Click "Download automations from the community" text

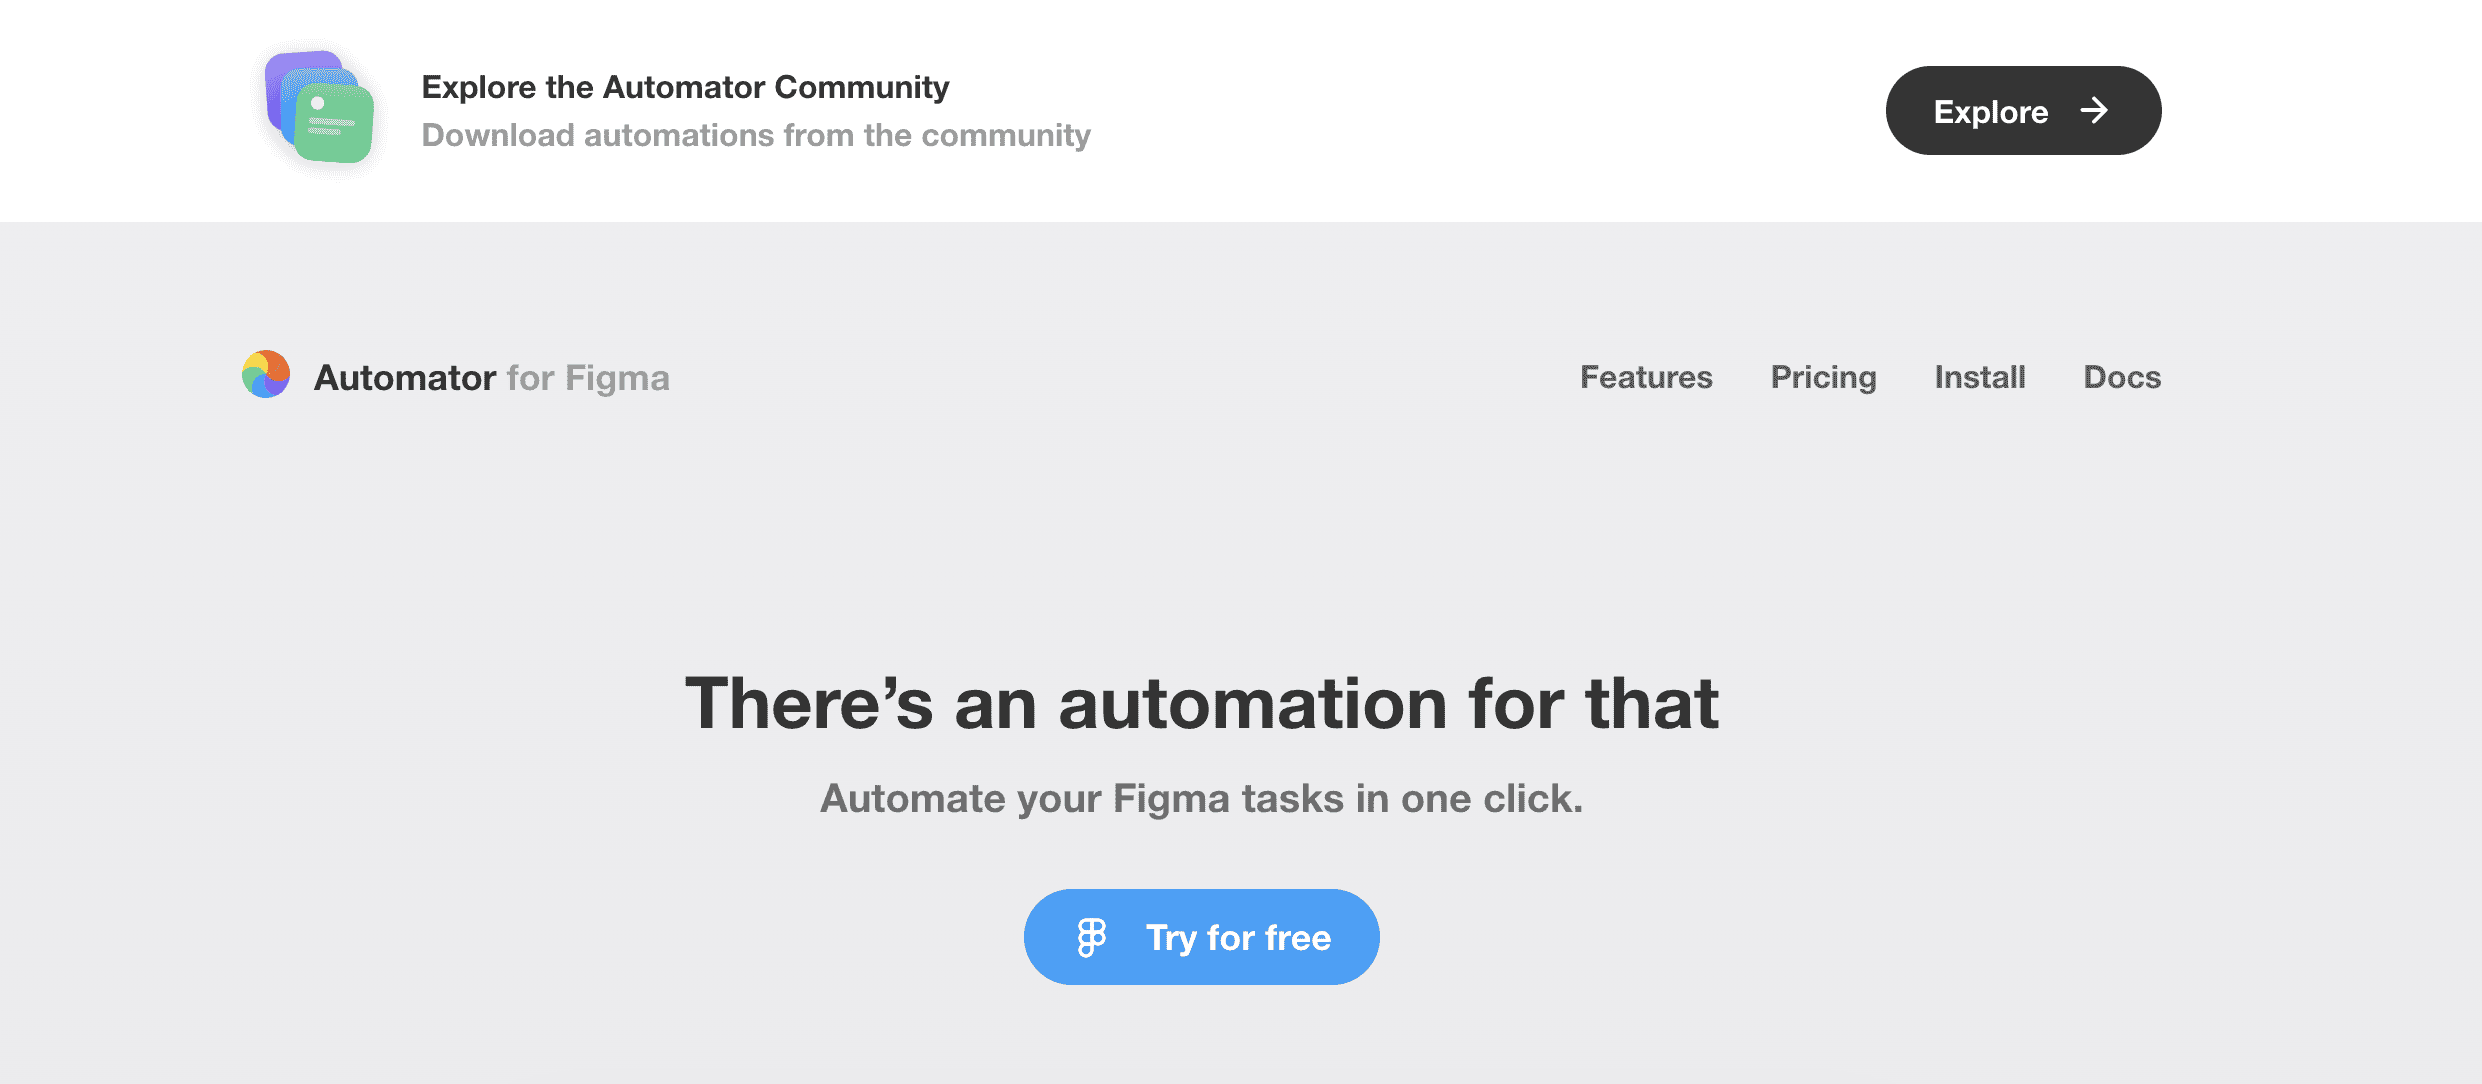coord(756,135)
